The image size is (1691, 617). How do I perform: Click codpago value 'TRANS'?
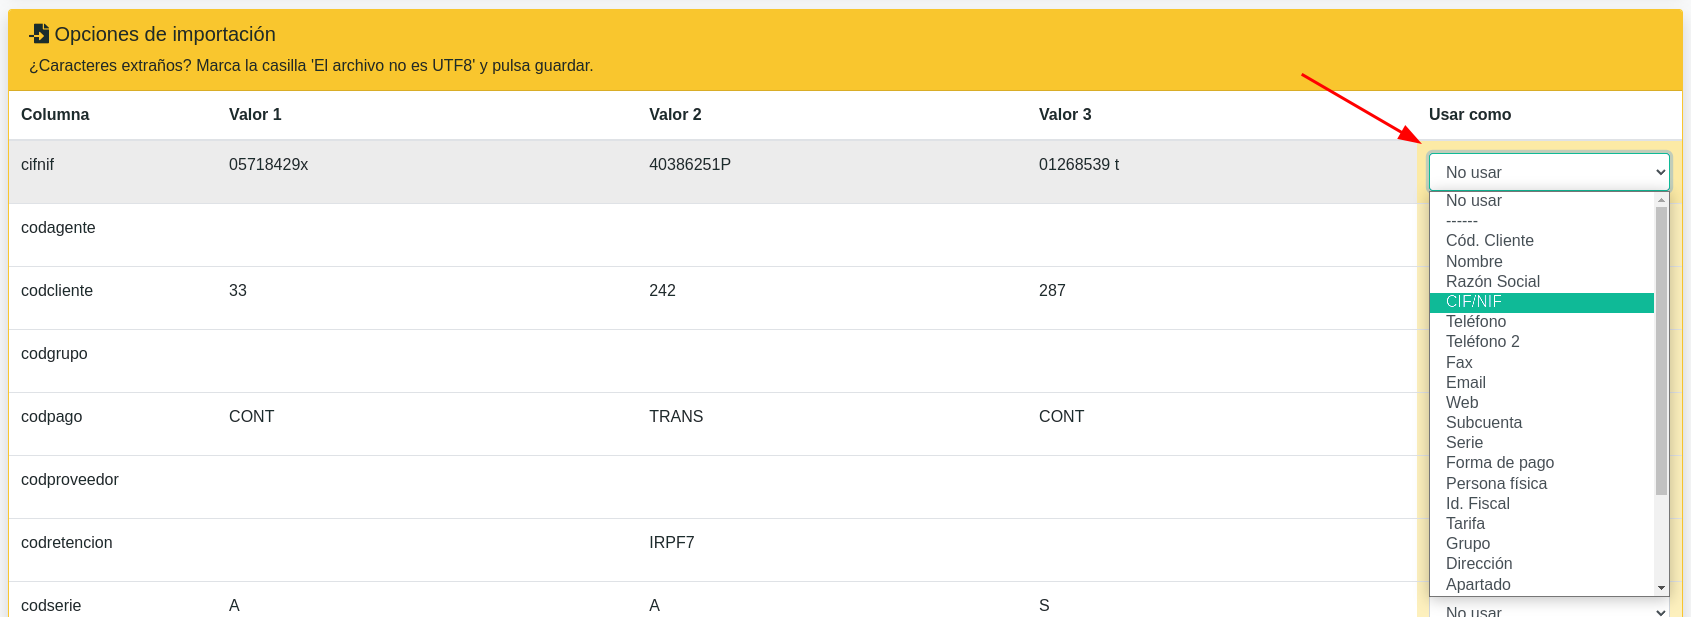coord(676,417)
